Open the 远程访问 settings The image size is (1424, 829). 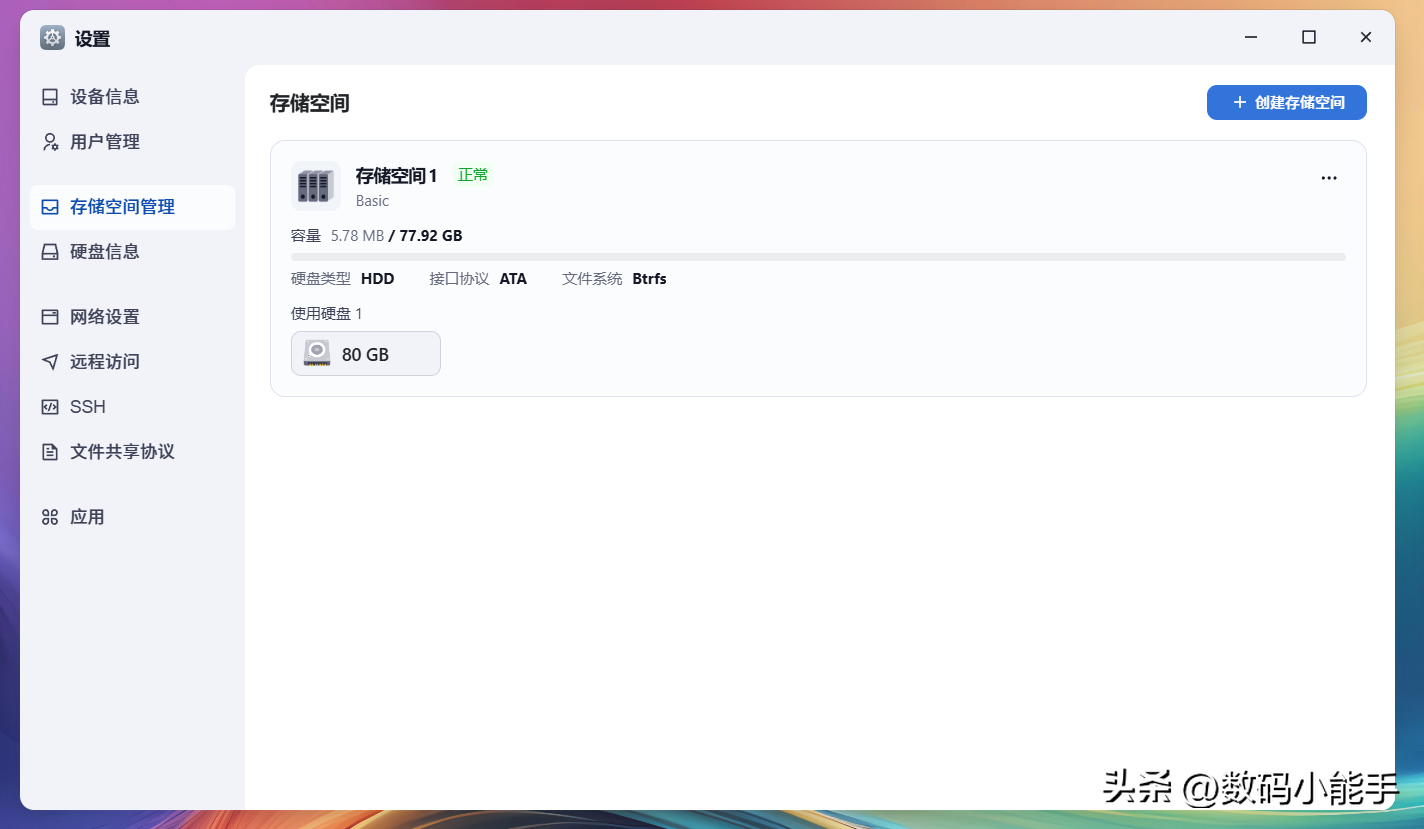[133, 362]
